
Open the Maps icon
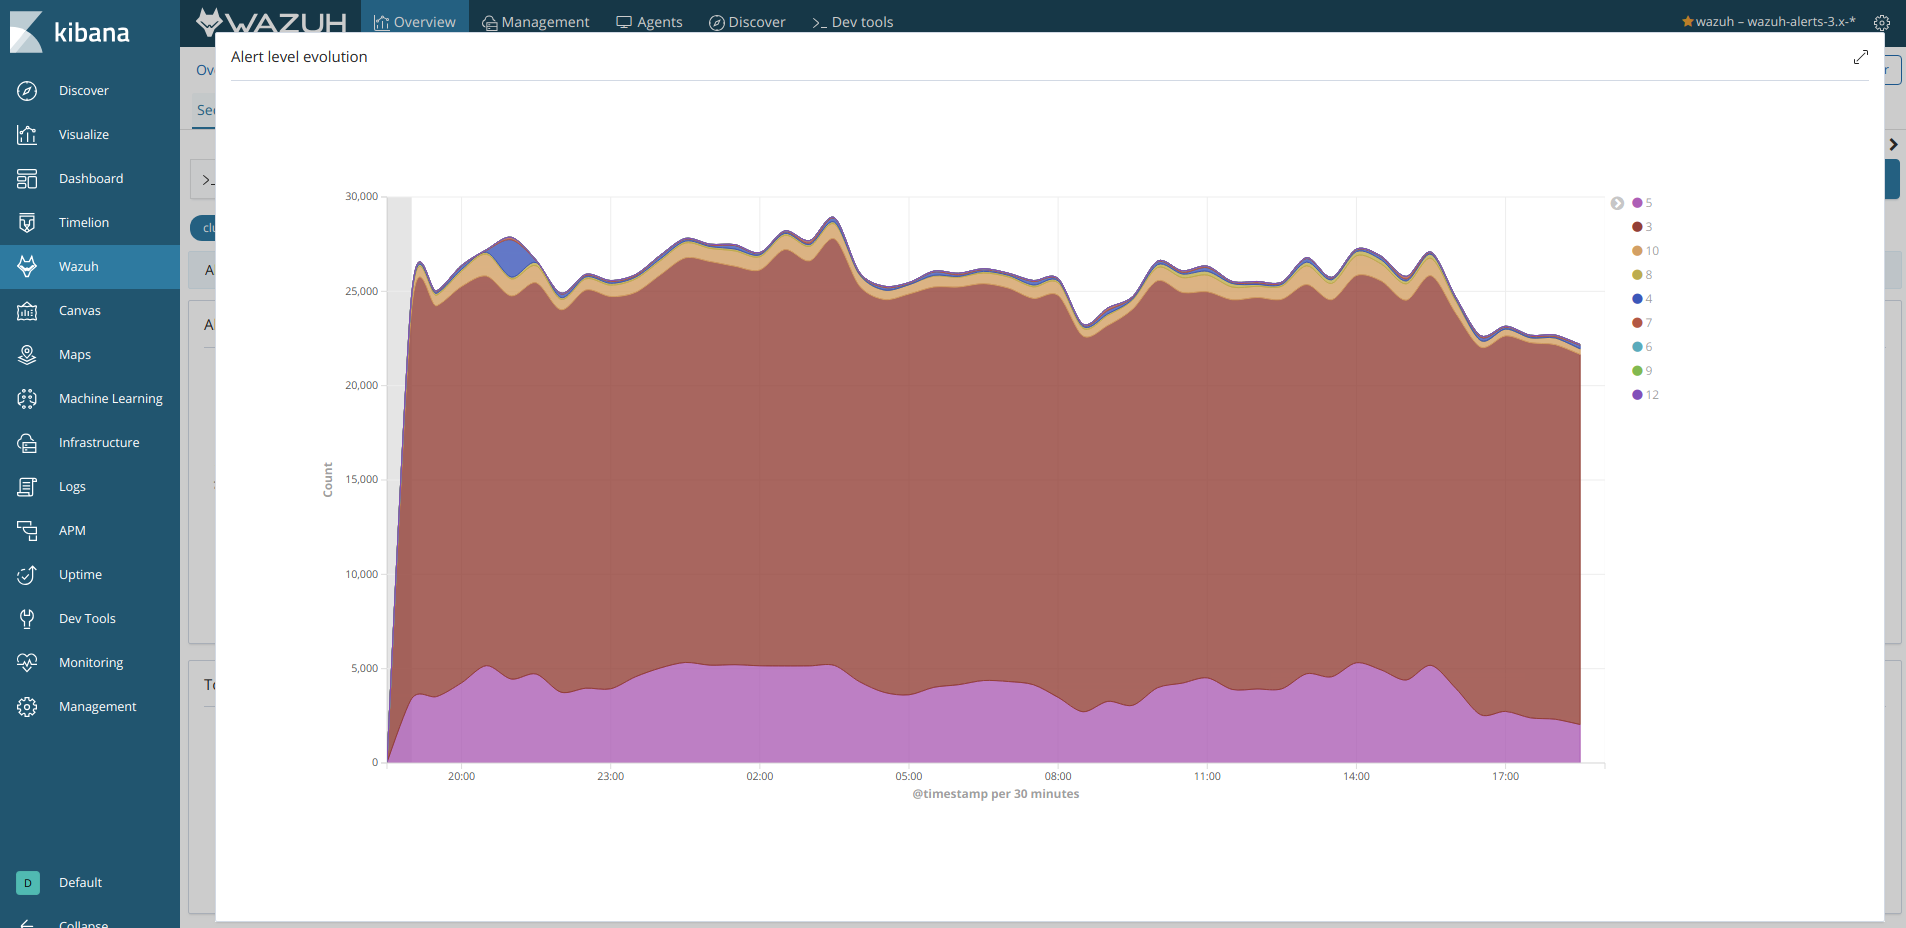(27, 355)
